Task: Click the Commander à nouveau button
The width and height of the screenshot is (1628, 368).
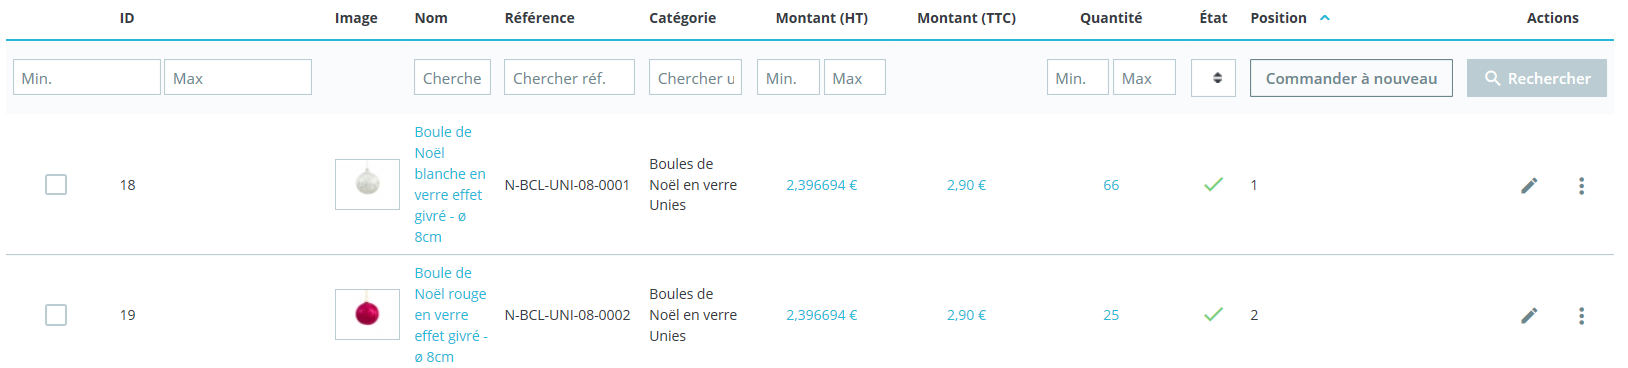Action: tap(1351, 78)
